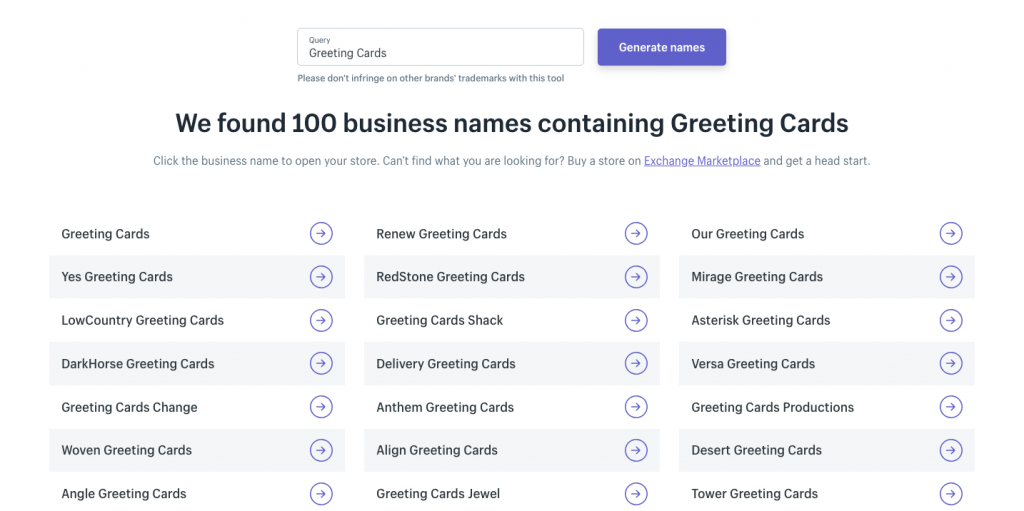Click arrow next to Delivery Greeting Cards
Image resolution: width=1024 pixels, height=511 pixels.
coord(636,364)
